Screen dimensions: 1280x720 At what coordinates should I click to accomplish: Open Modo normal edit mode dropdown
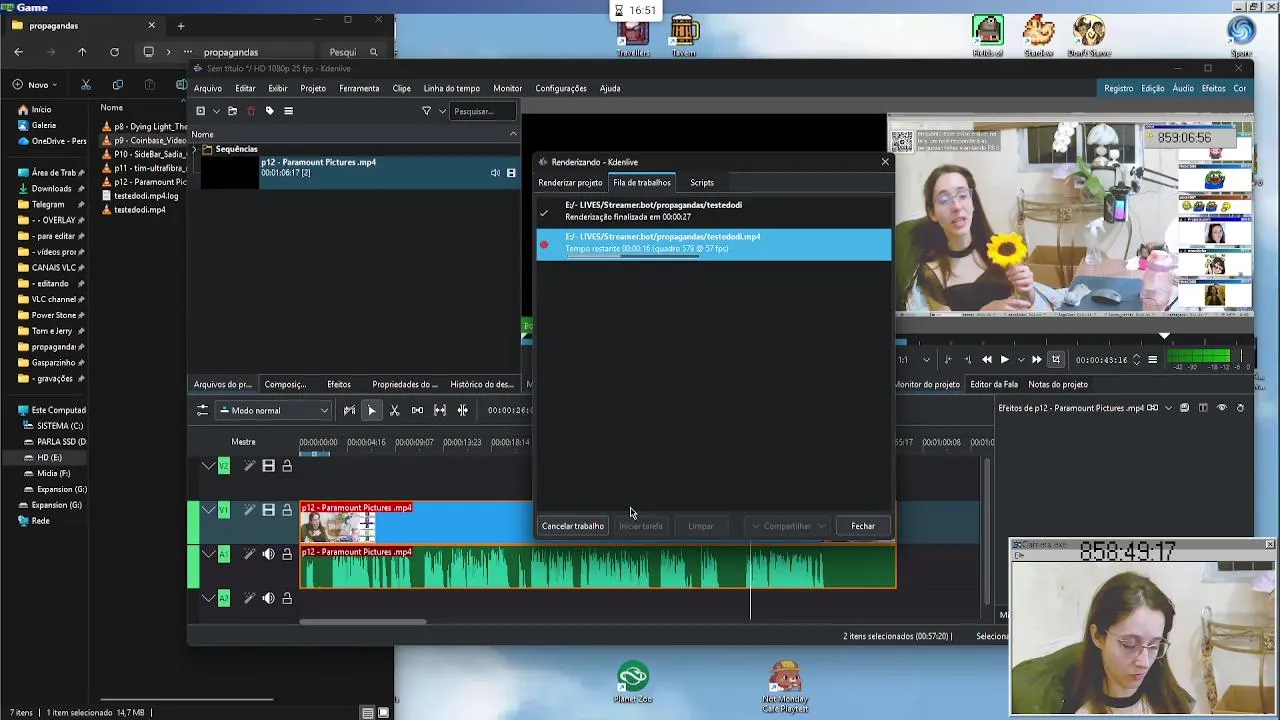pos(274,410)
